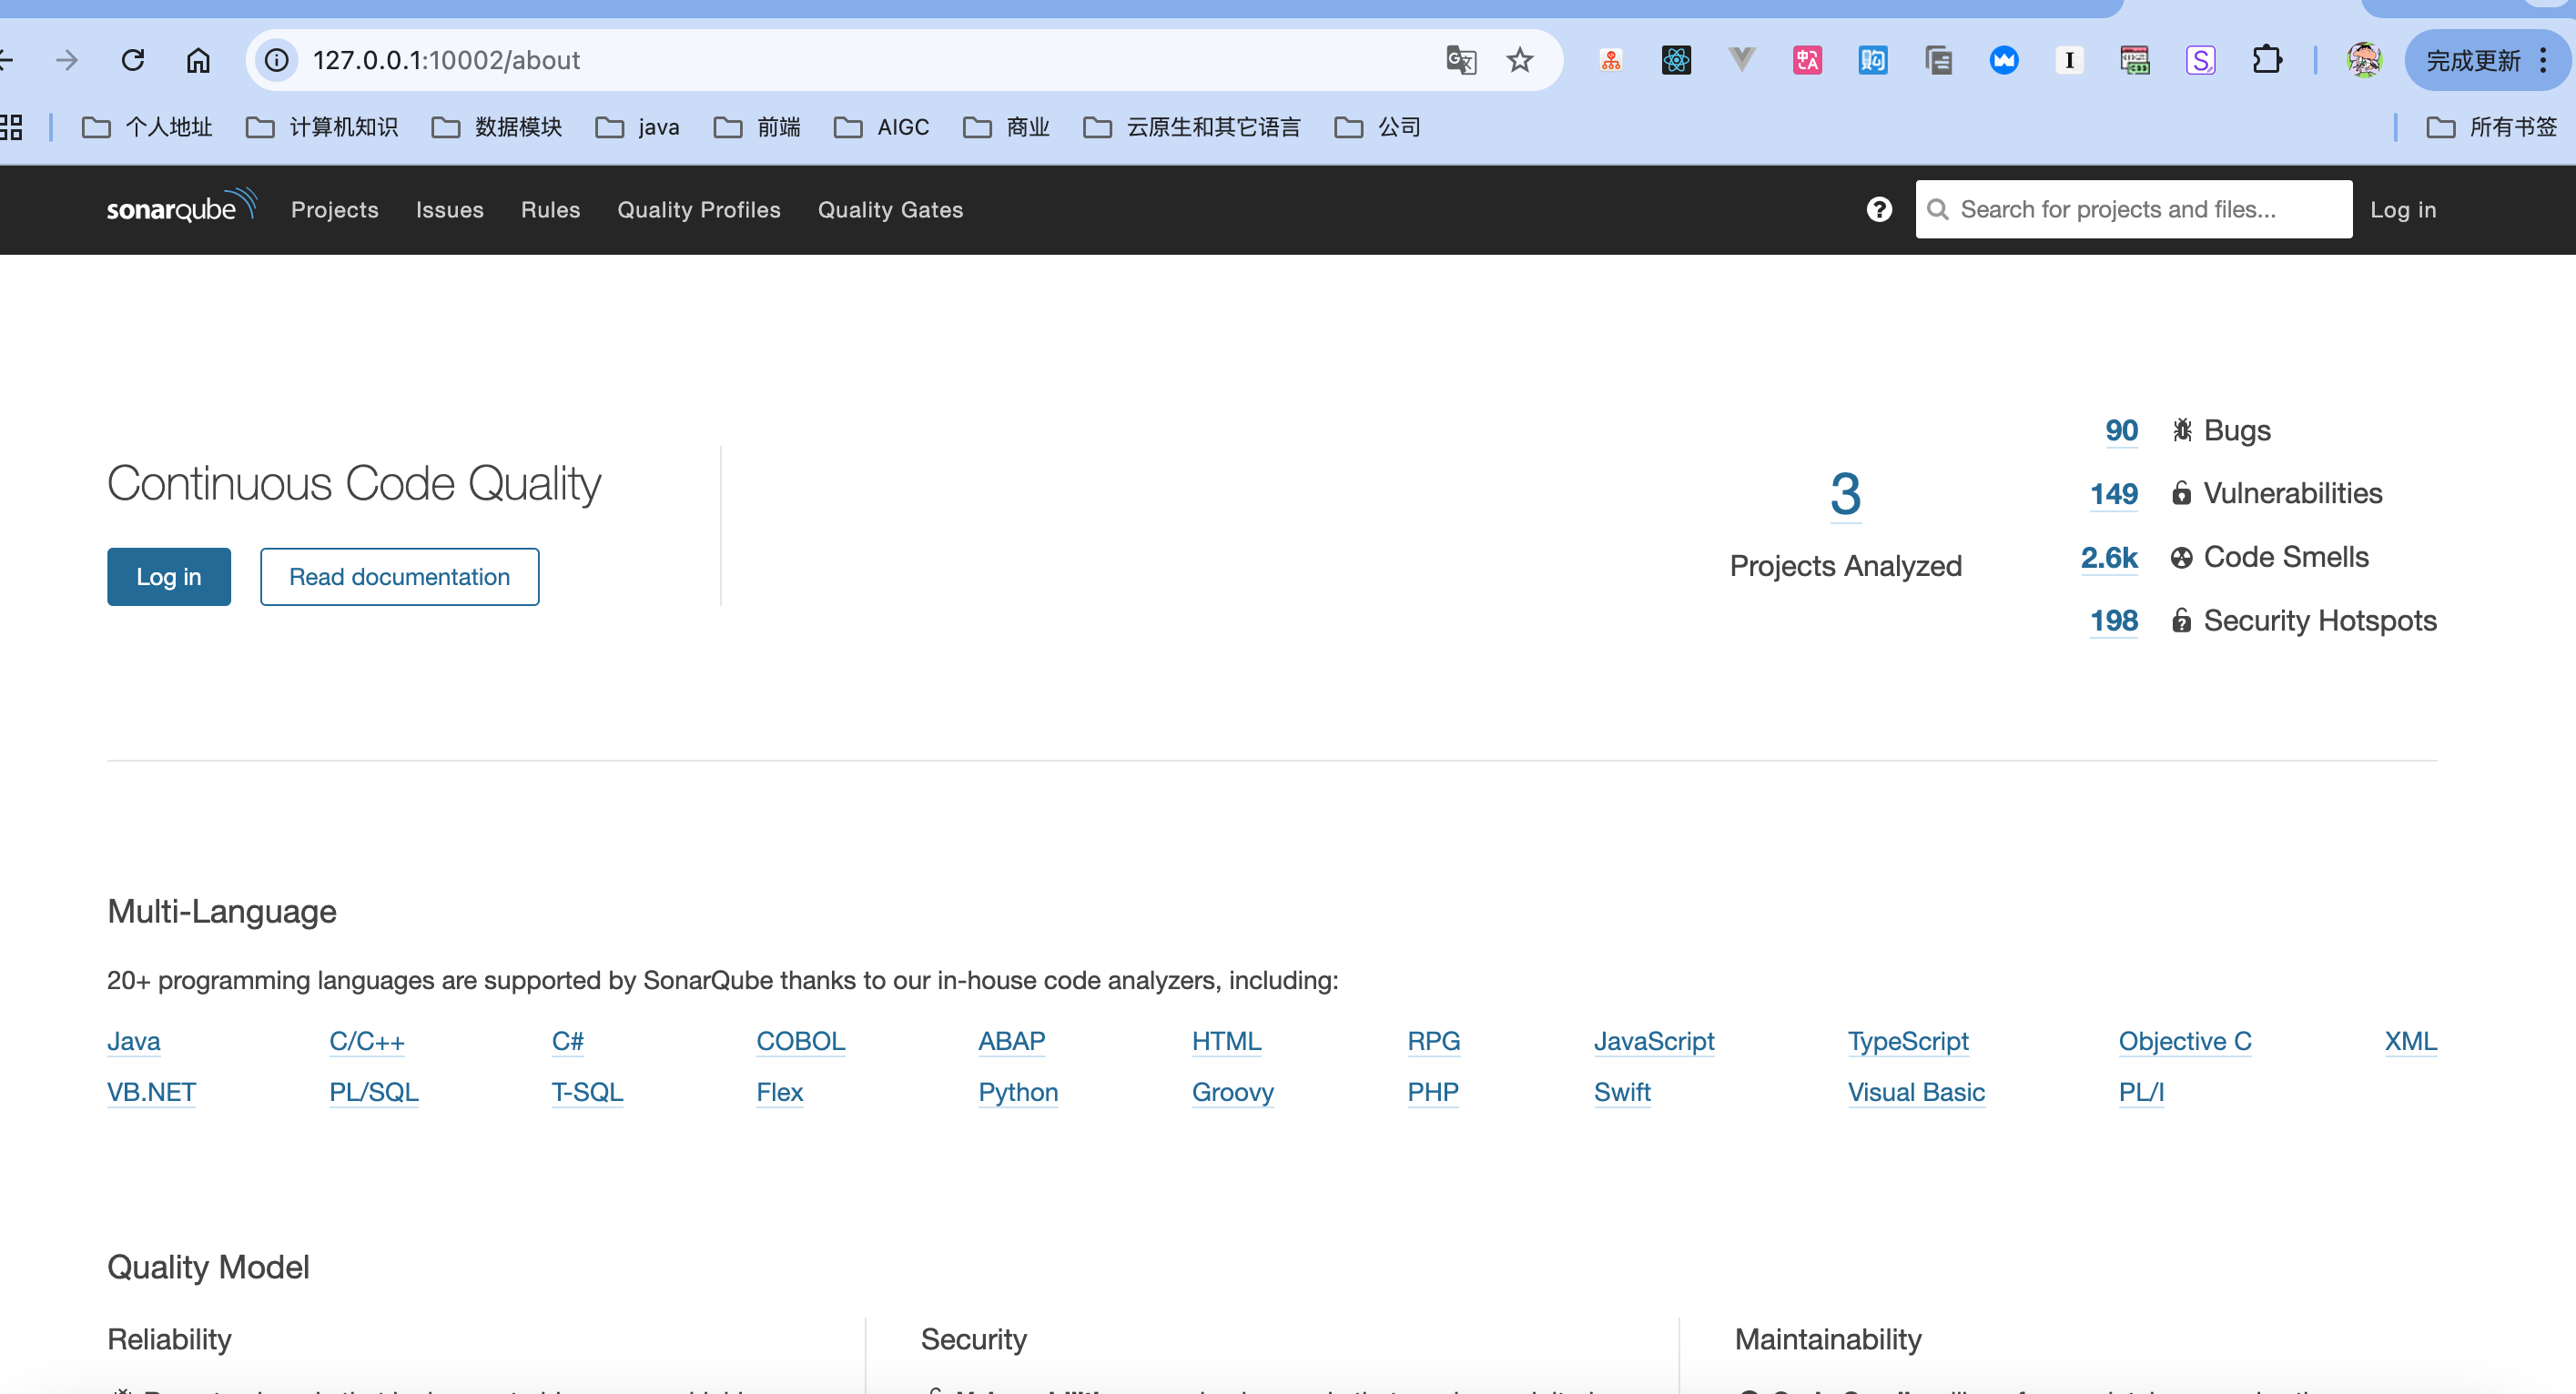
Task: Open React Developer Tools extension
Action: pyautogui.click(x=1676, y=60)
